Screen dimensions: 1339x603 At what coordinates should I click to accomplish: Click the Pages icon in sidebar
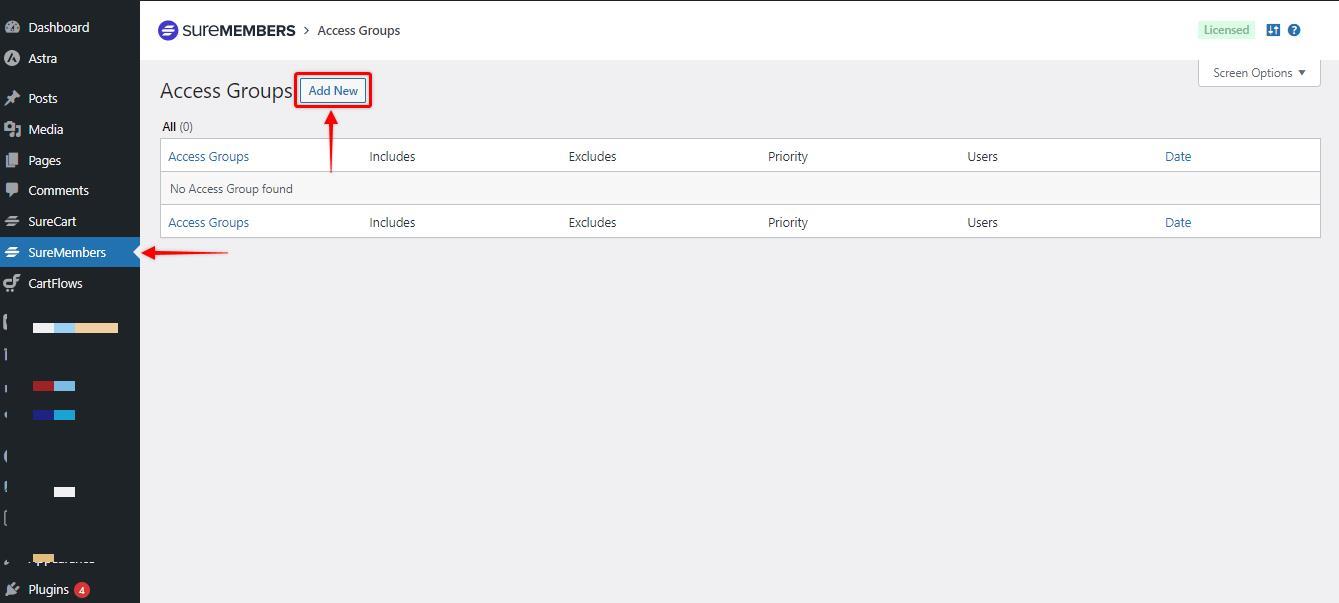12,160
